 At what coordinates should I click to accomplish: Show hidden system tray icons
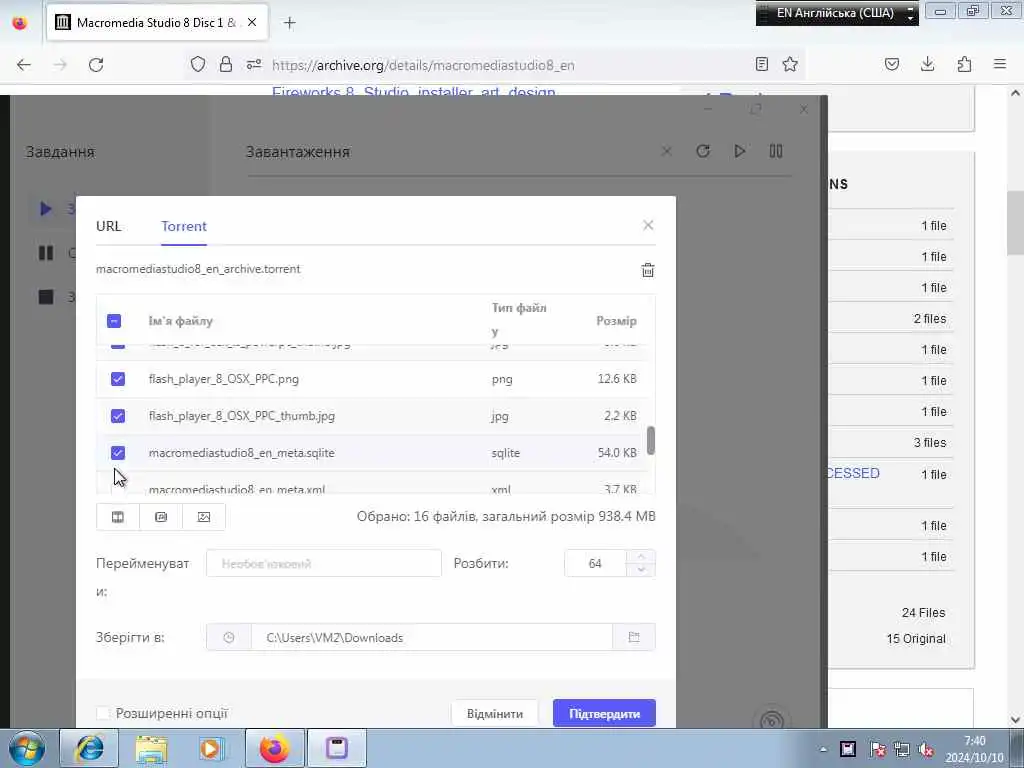click(x=823, y=750)
